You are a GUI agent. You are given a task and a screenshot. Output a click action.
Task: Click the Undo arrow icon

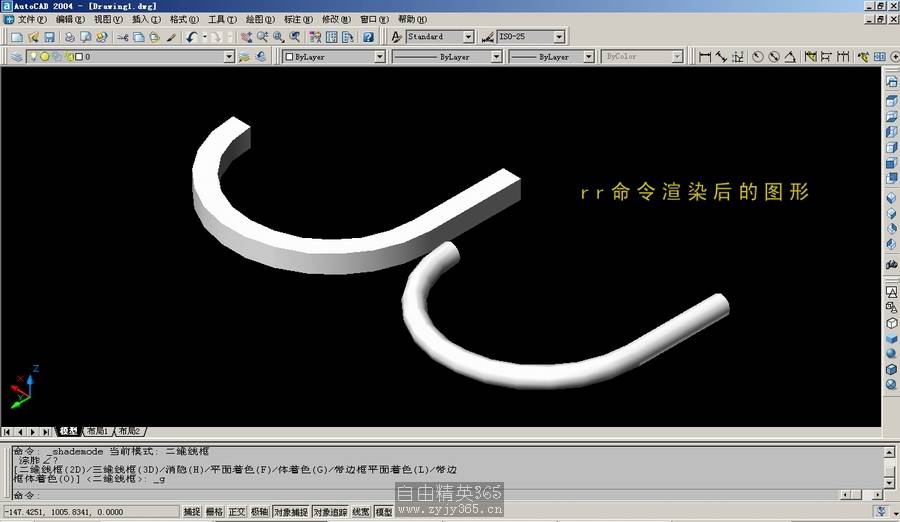pyautogui.click(x=190, y=37)
